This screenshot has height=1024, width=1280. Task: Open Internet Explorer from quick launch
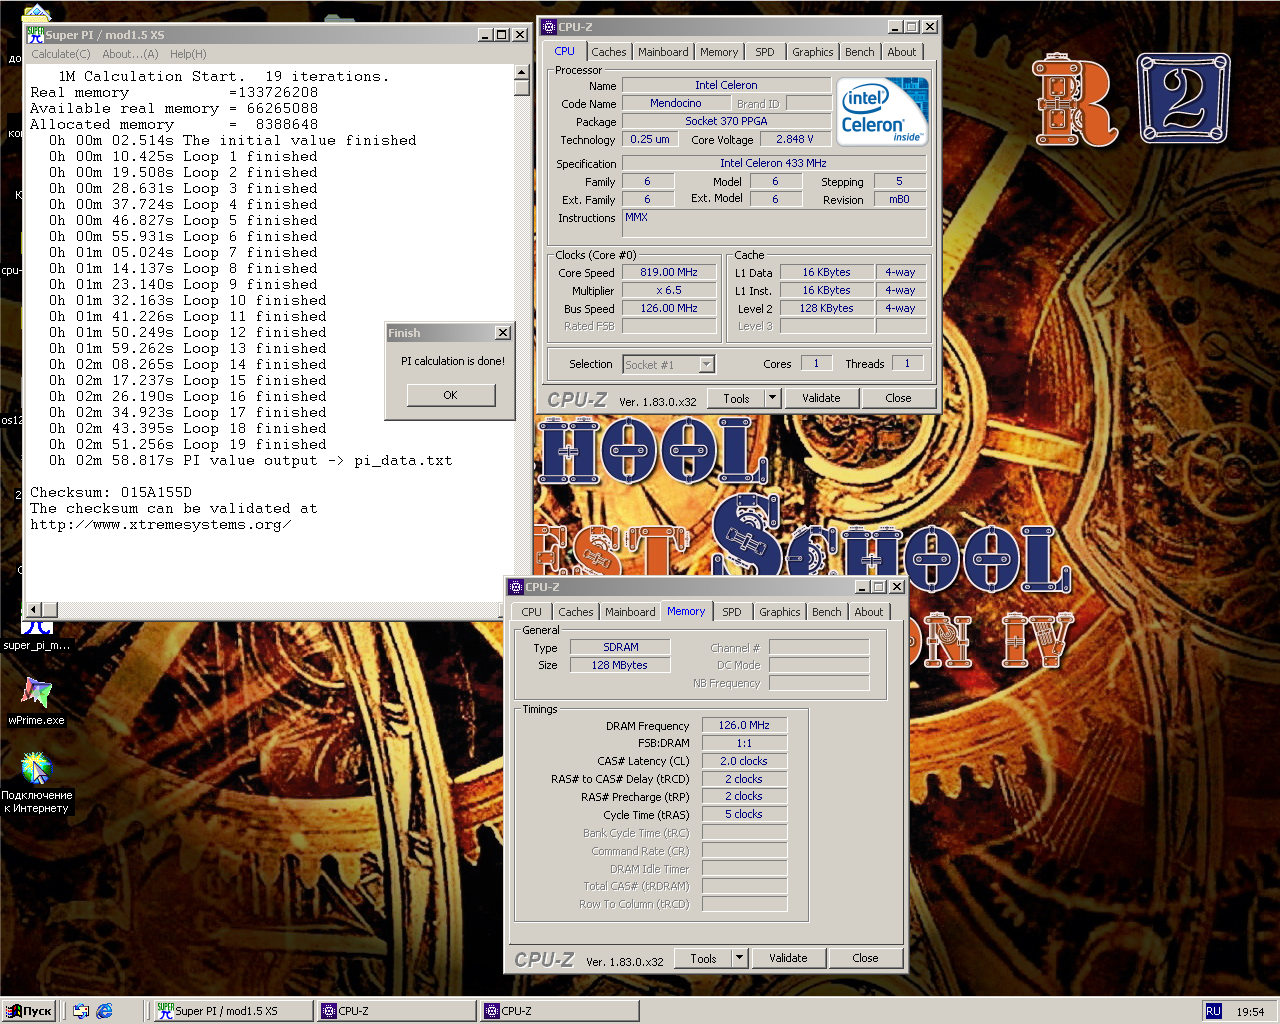[x=104, y=1011]
